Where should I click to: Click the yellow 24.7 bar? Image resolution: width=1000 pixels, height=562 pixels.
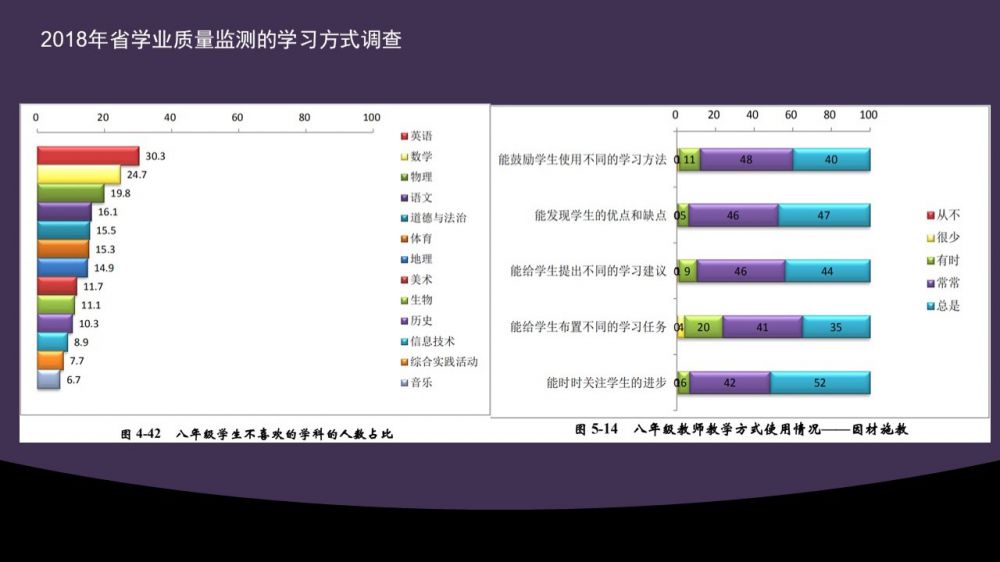pyautogui.click(x=78, y=175)
